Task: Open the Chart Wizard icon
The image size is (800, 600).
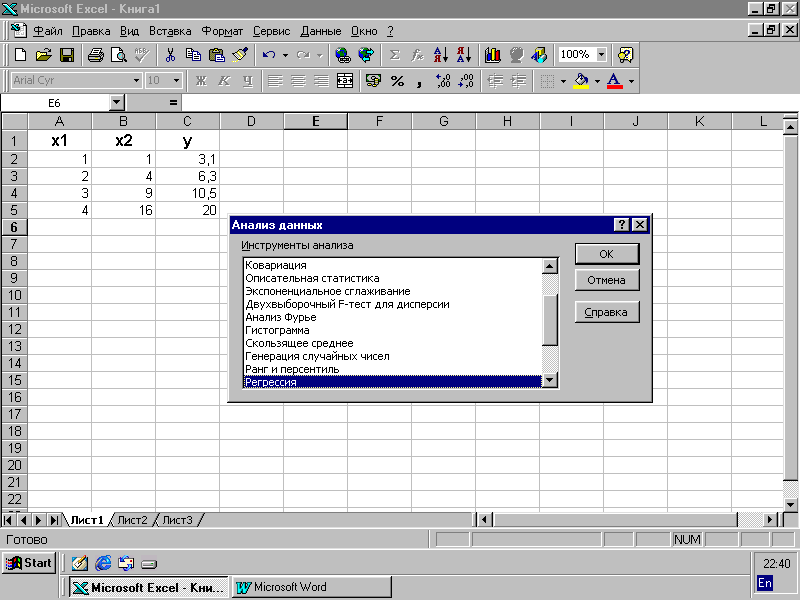Action: click(492, 55)
